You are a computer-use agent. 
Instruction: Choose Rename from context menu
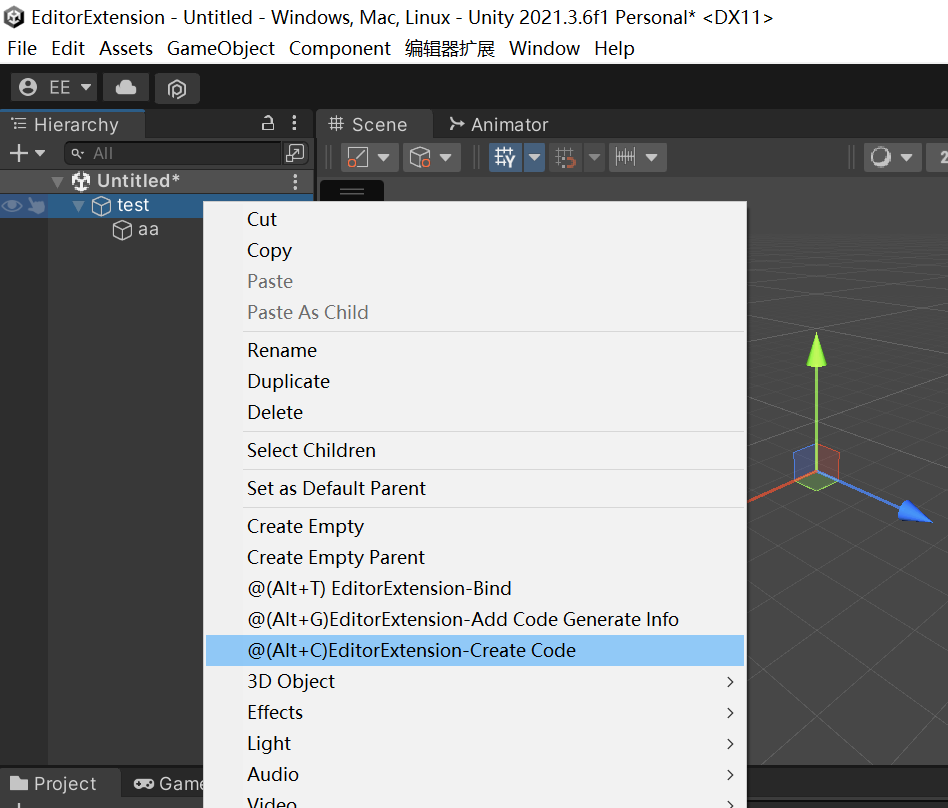tap(475, 351)
